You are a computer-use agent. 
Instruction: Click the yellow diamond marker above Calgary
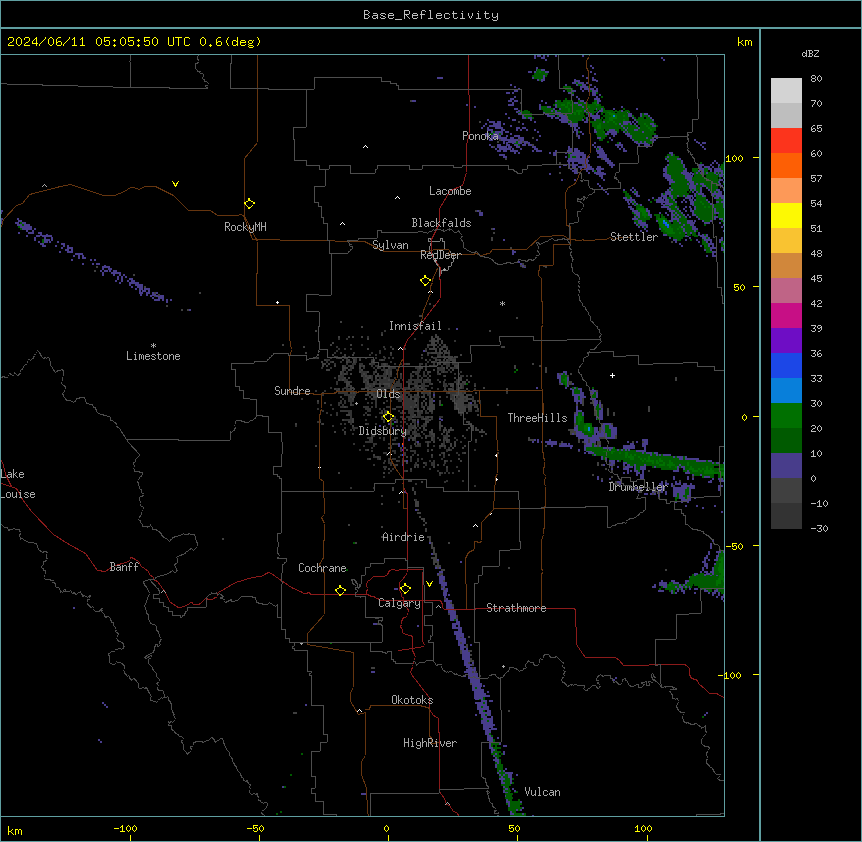(405, 589)
